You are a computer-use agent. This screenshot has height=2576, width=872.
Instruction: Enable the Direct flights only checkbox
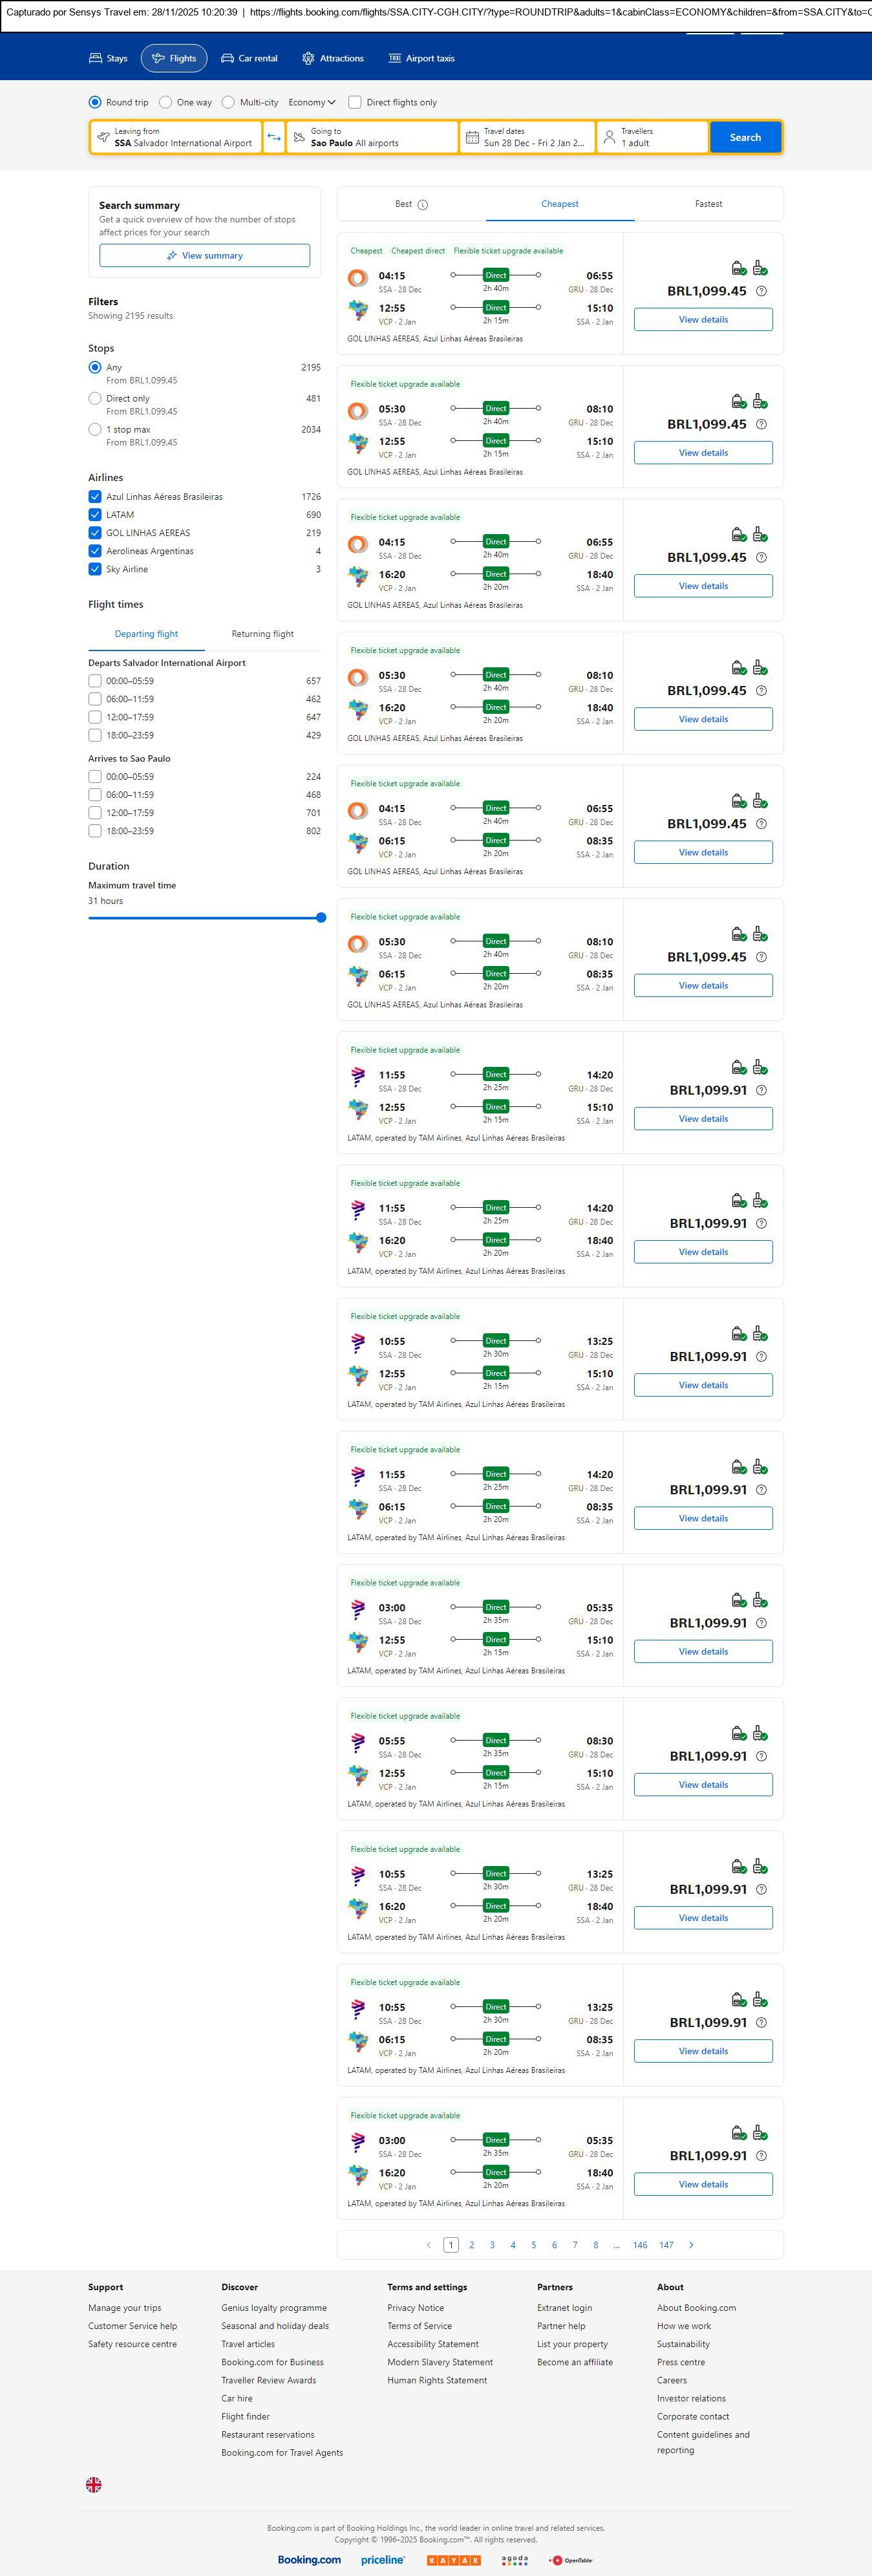tap(355, 102)
